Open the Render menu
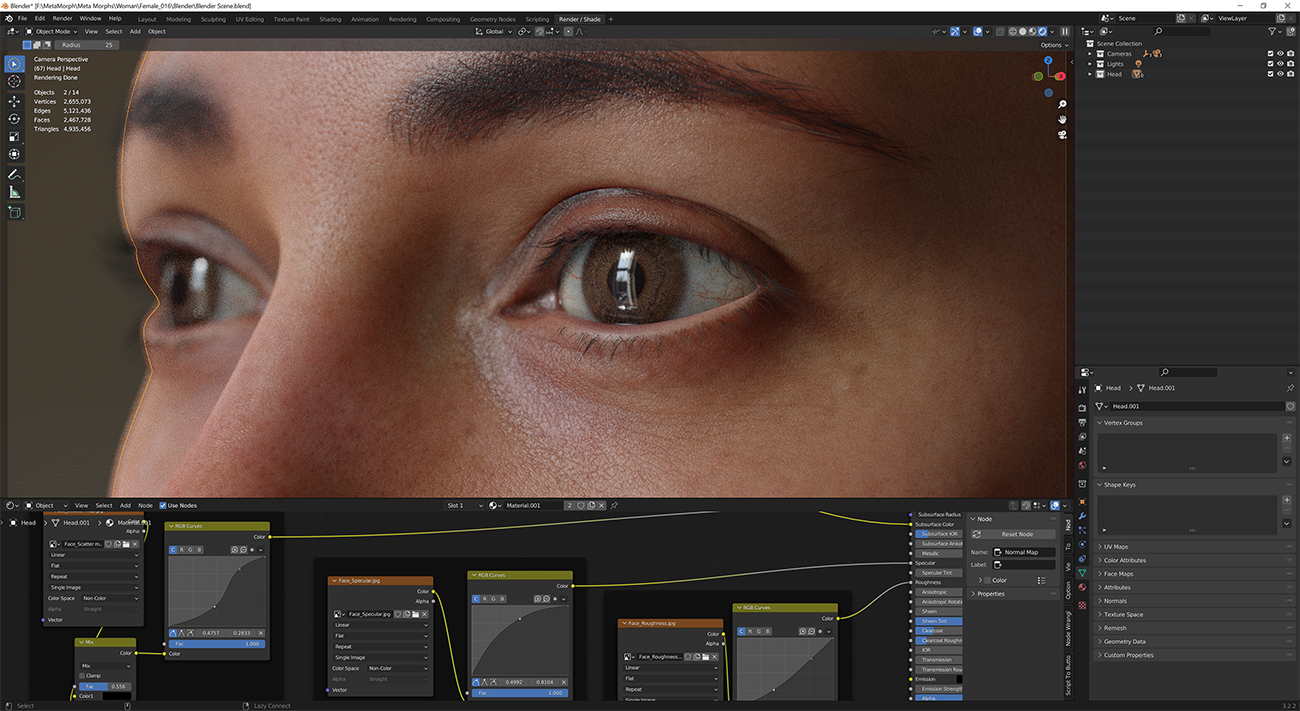Image resolution: width=1300 pixels, height=711 pixels. (62, 18)
